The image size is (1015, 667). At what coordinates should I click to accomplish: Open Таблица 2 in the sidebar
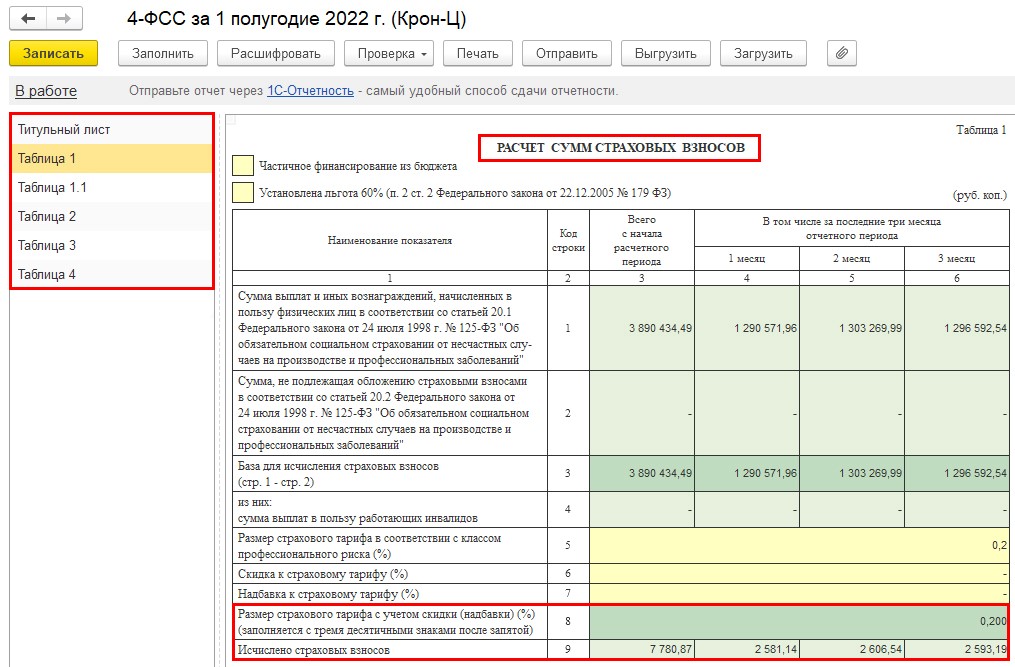coord(47,217)
